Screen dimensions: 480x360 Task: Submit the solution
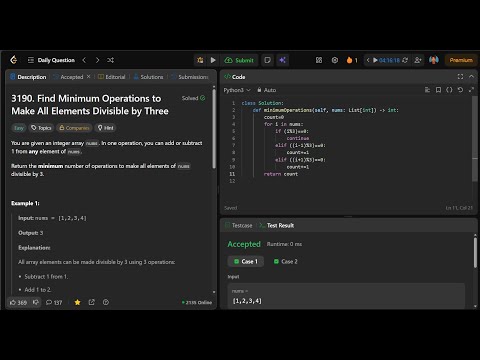click(239, 60)
